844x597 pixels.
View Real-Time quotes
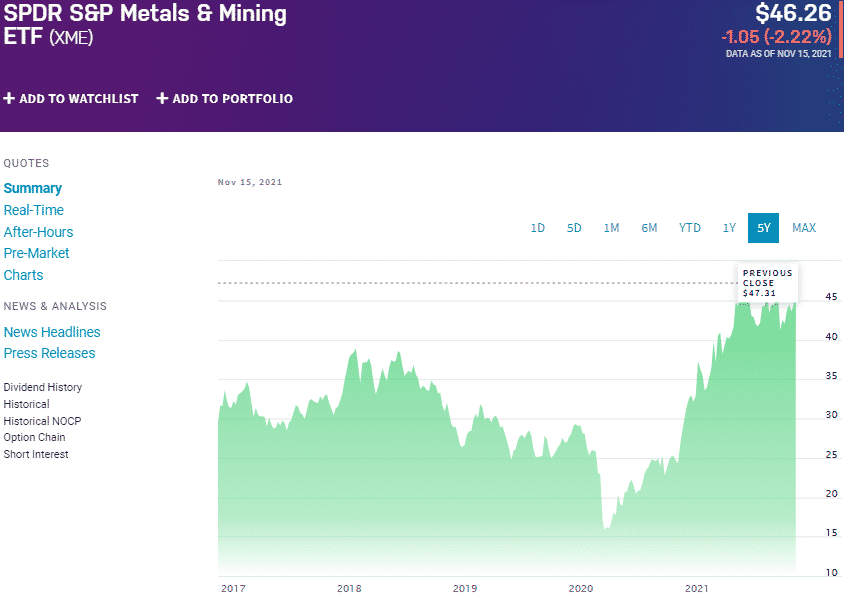pos(36,210)
